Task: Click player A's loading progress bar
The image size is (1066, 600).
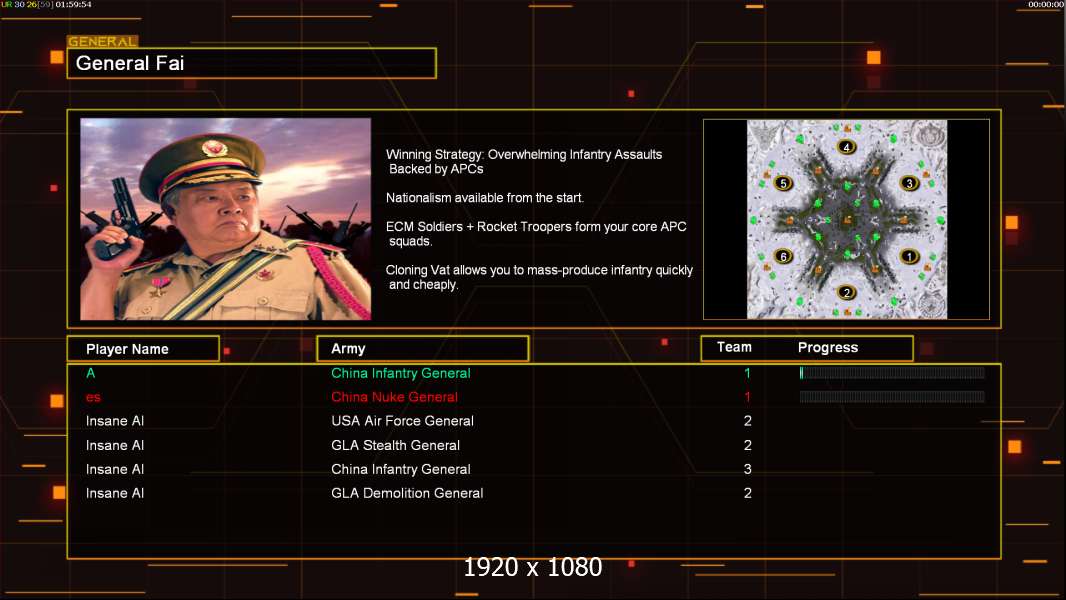Action: pyautogui.click(x=892, y=372)
